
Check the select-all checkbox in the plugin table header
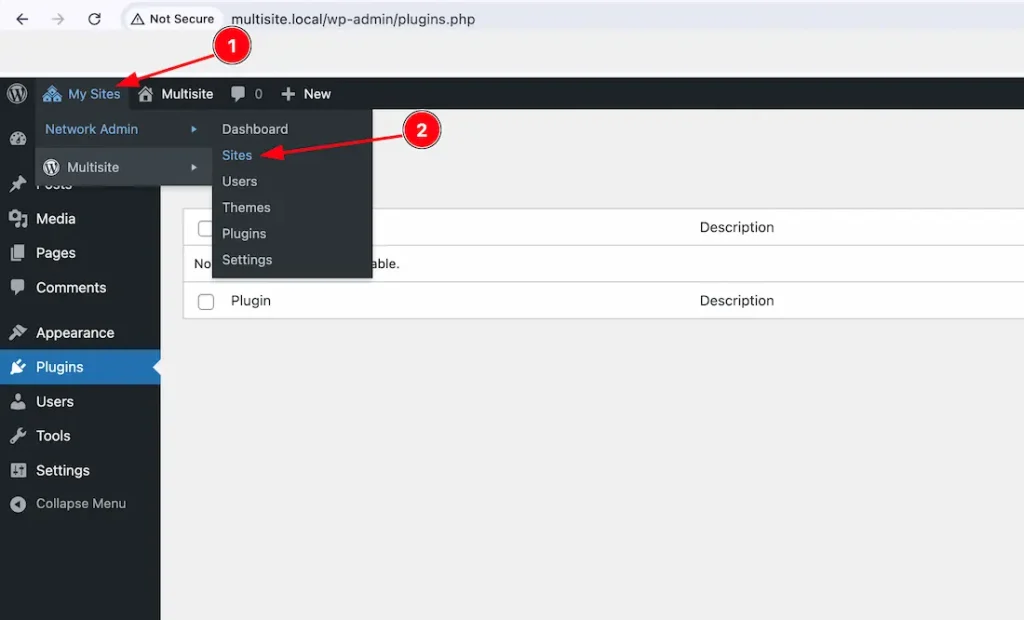pos(205,227)
